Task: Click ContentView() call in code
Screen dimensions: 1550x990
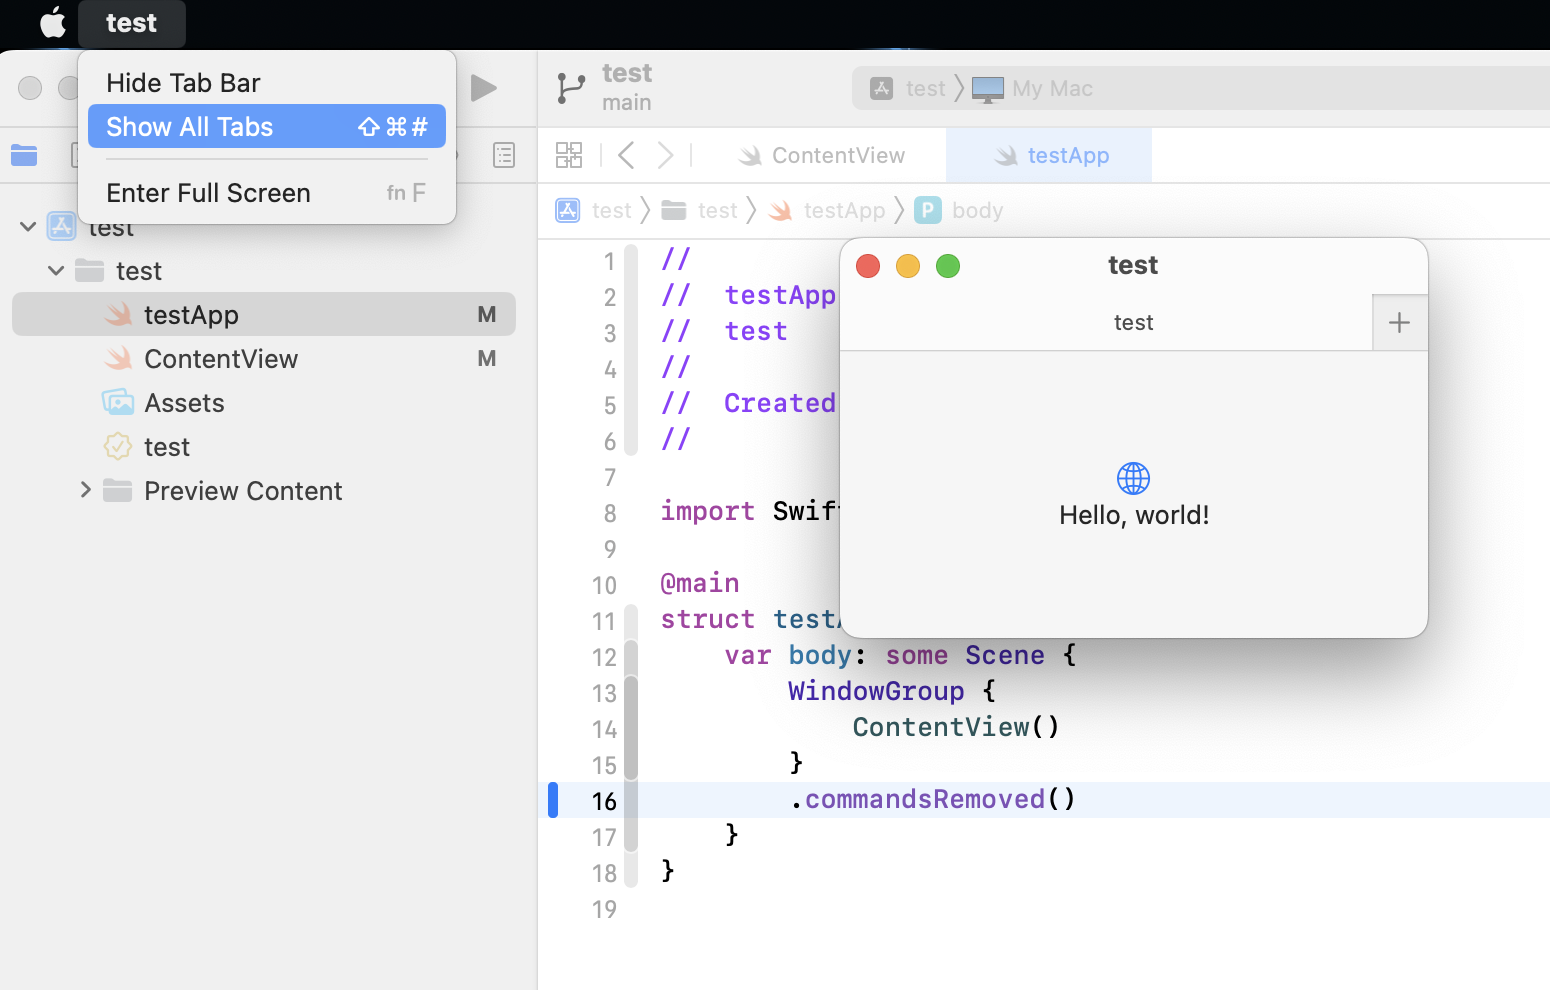Action: click(x=956, y=727)
